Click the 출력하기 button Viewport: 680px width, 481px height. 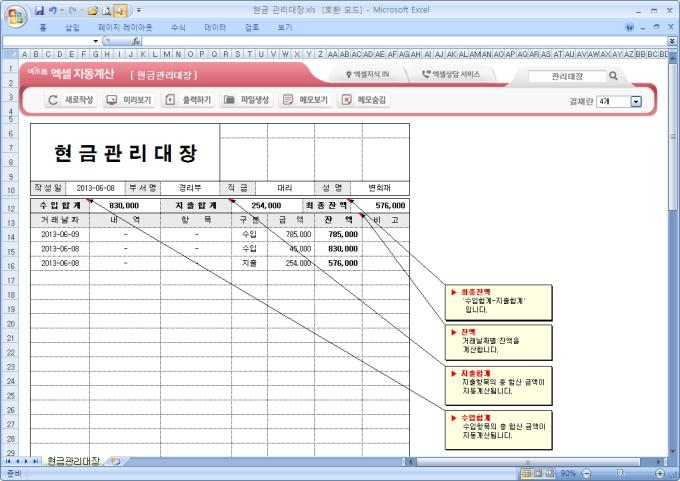(x=188, y=100)
